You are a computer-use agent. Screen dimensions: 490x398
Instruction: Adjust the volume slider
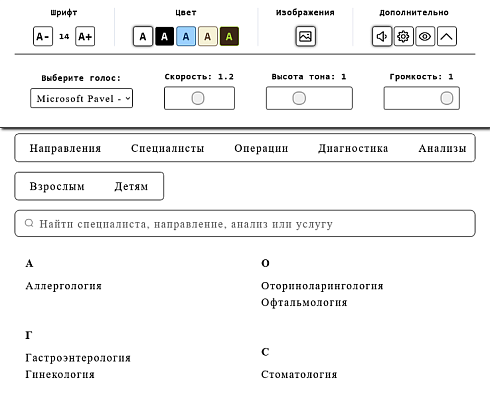click(422, 98)
